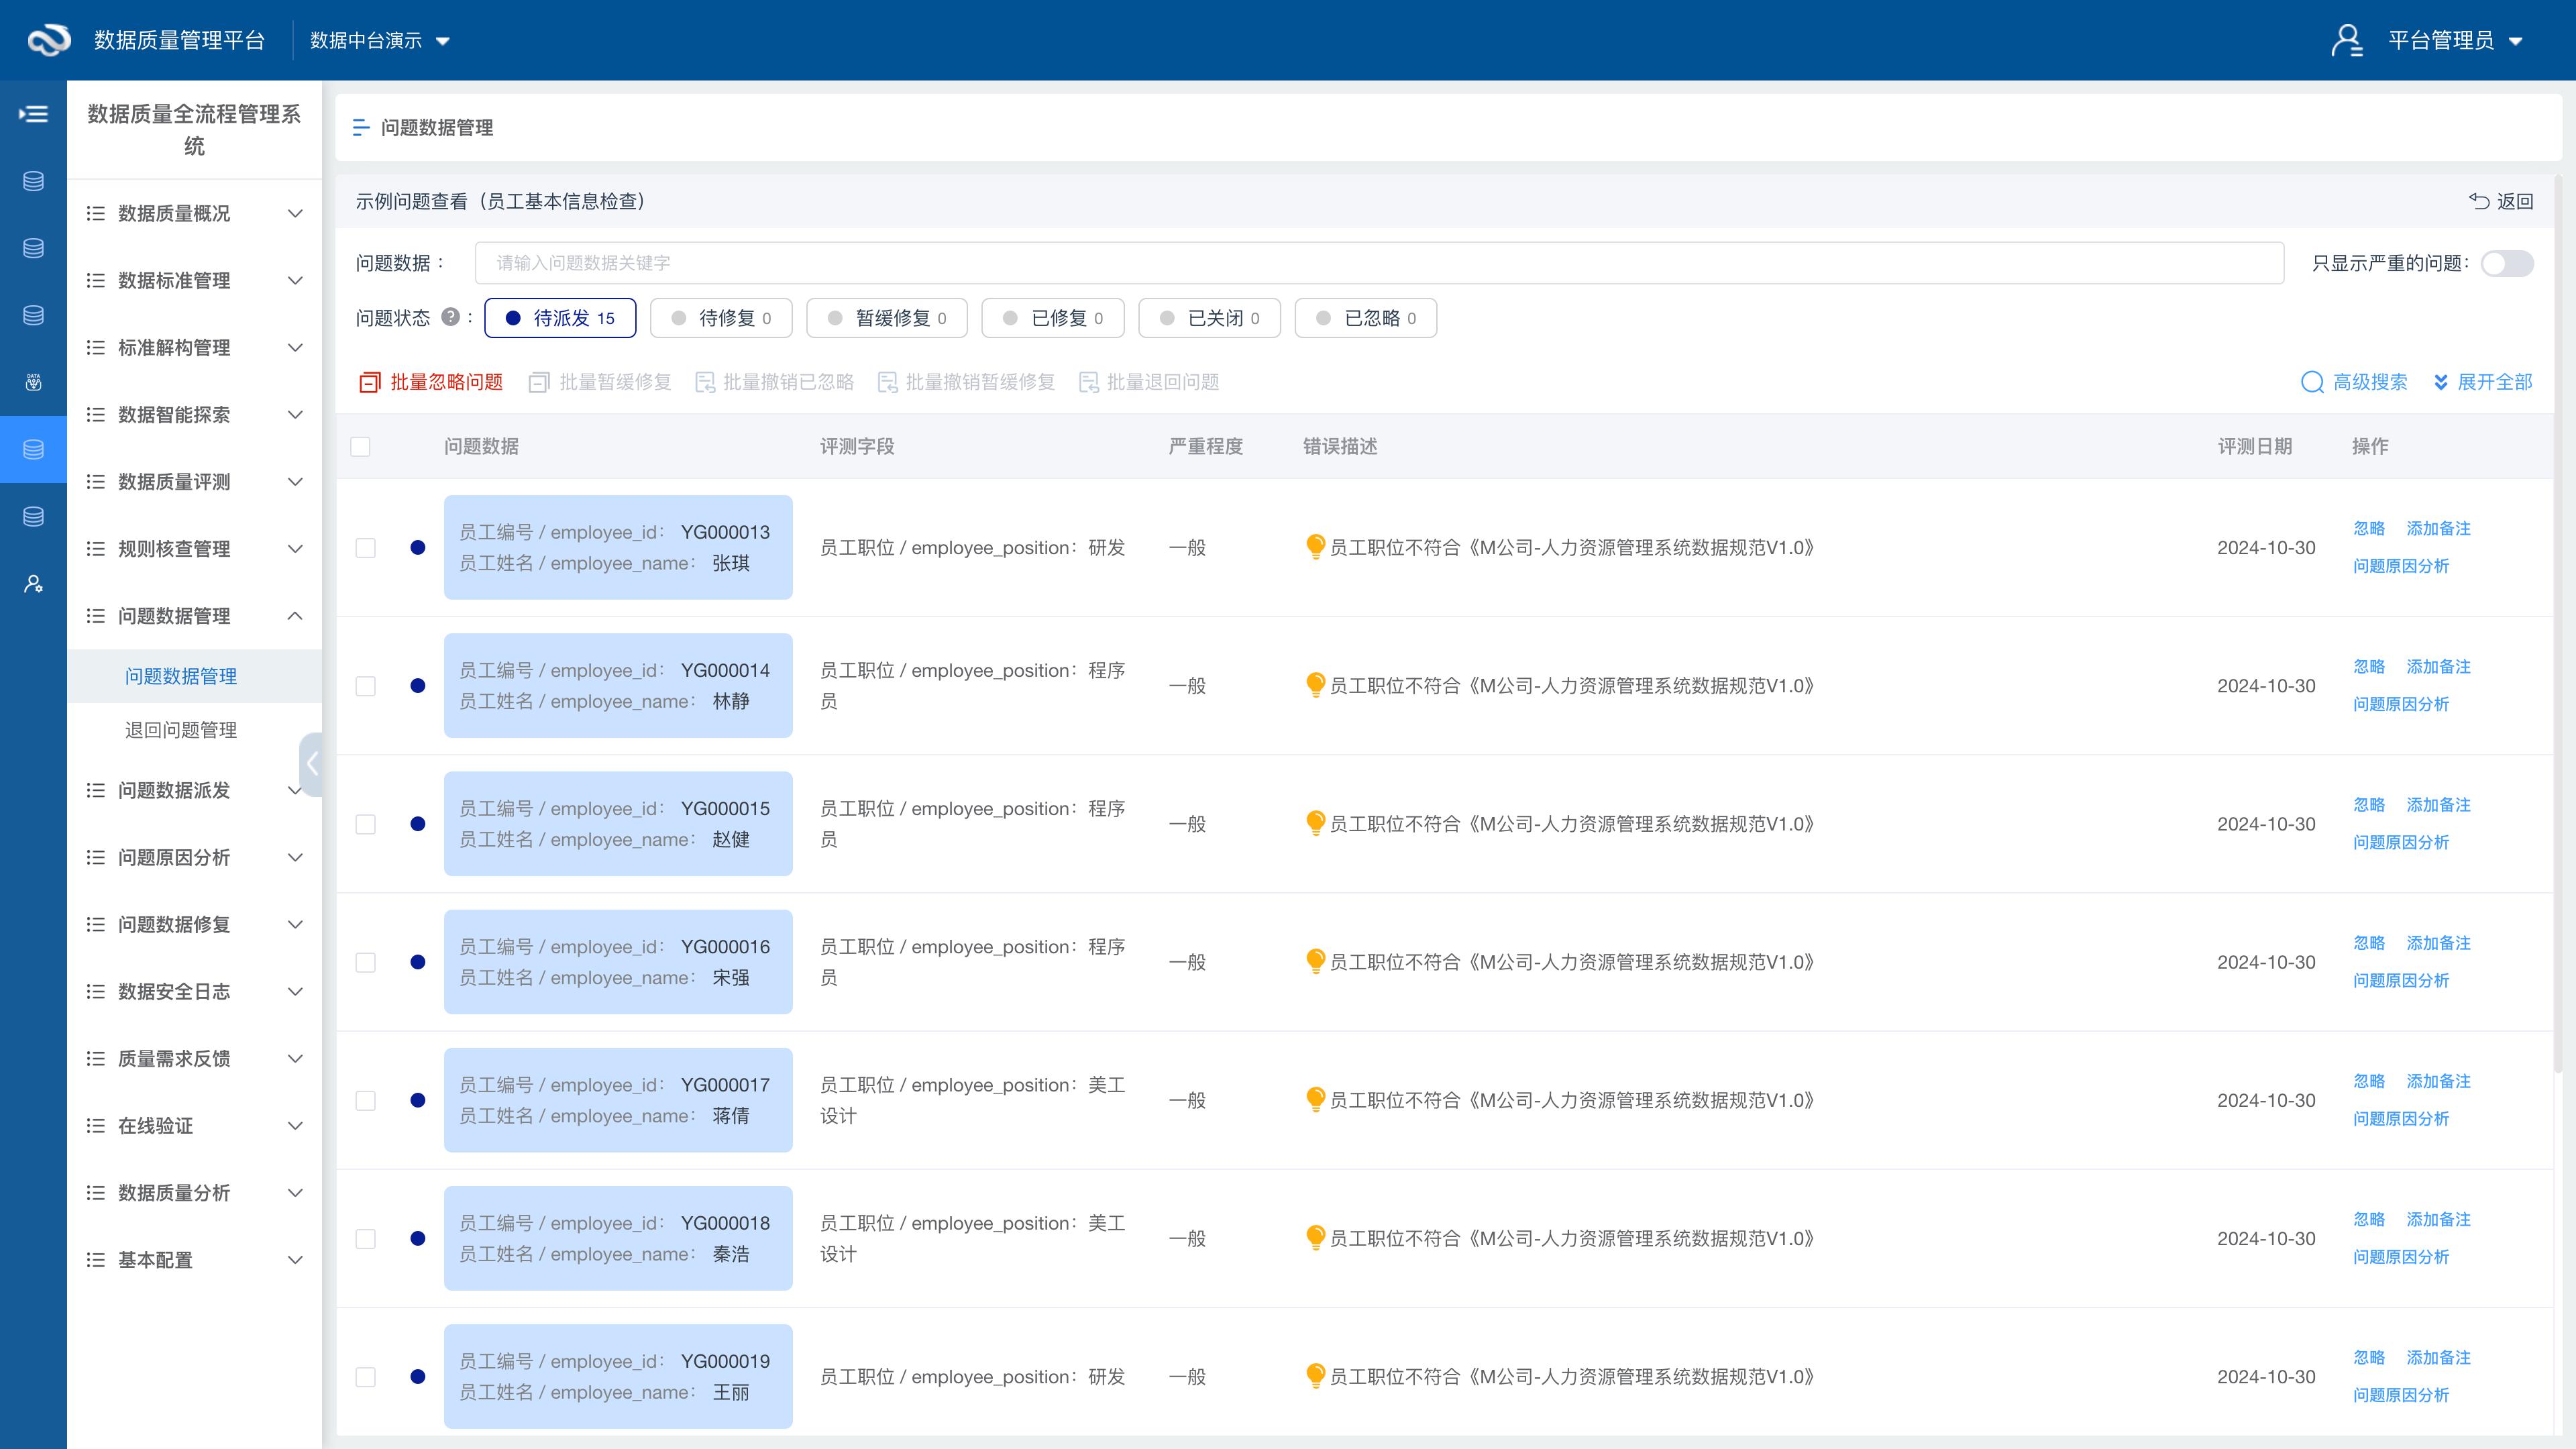This screenshot has height=1449, width=2576.
Task: Click the platform logo in header
Action: point(48,40)
